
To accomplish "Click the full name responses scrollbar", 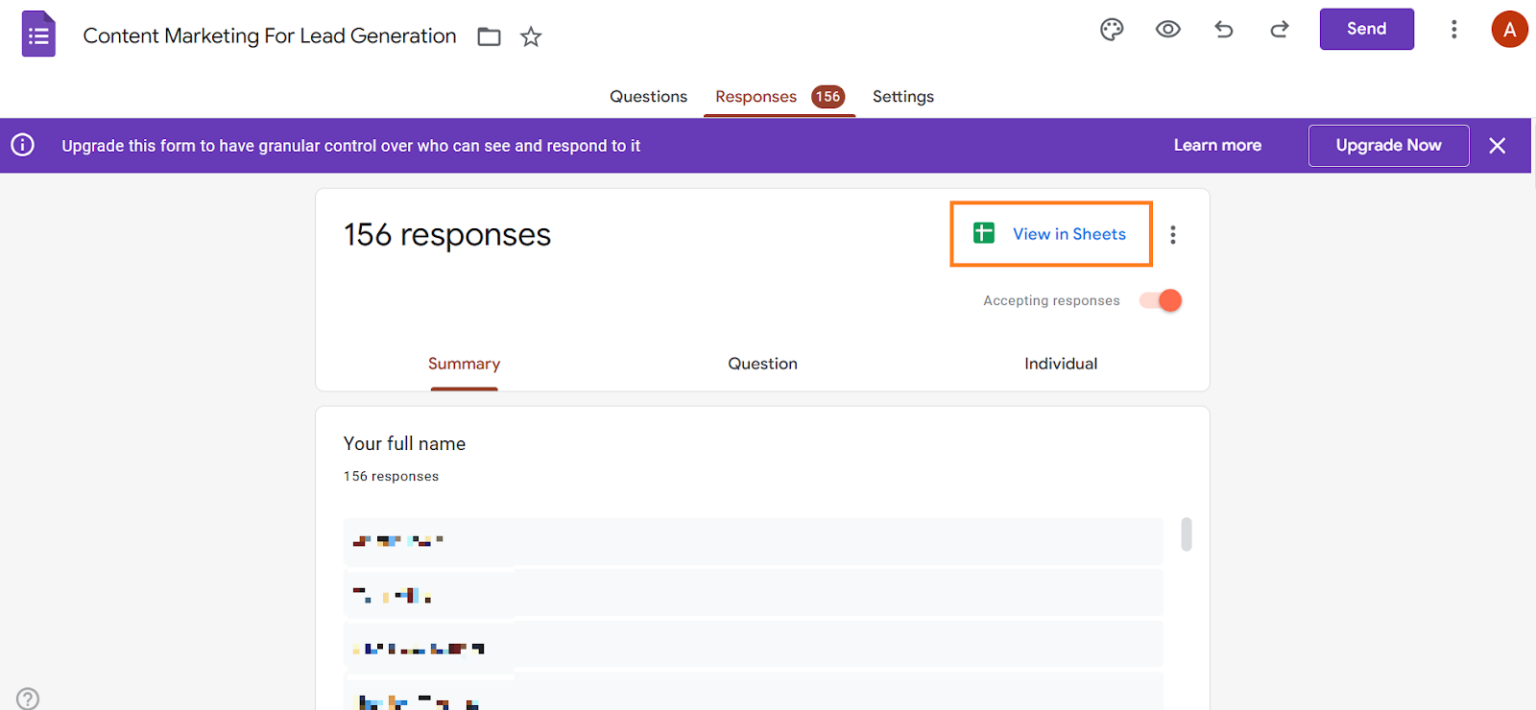I will click(x=1187, y=534).
